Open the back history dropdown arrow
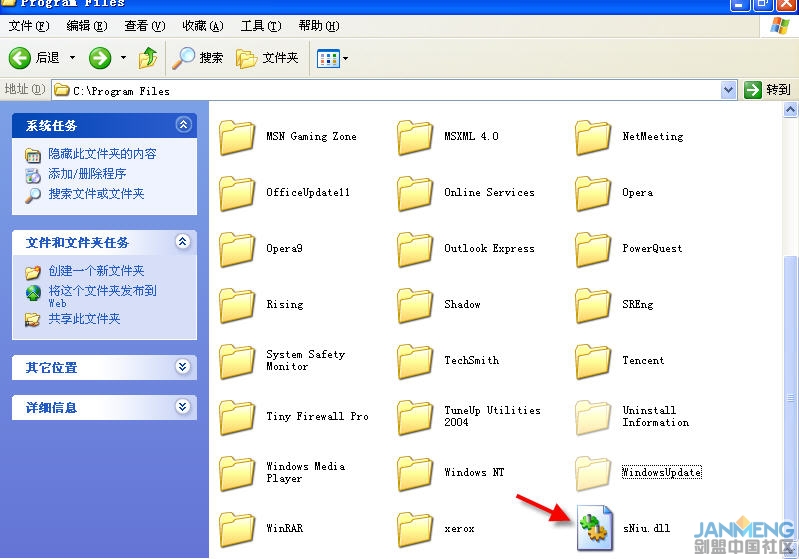The height and width of the screenshot is (559, 799). [x=72, y=58]
